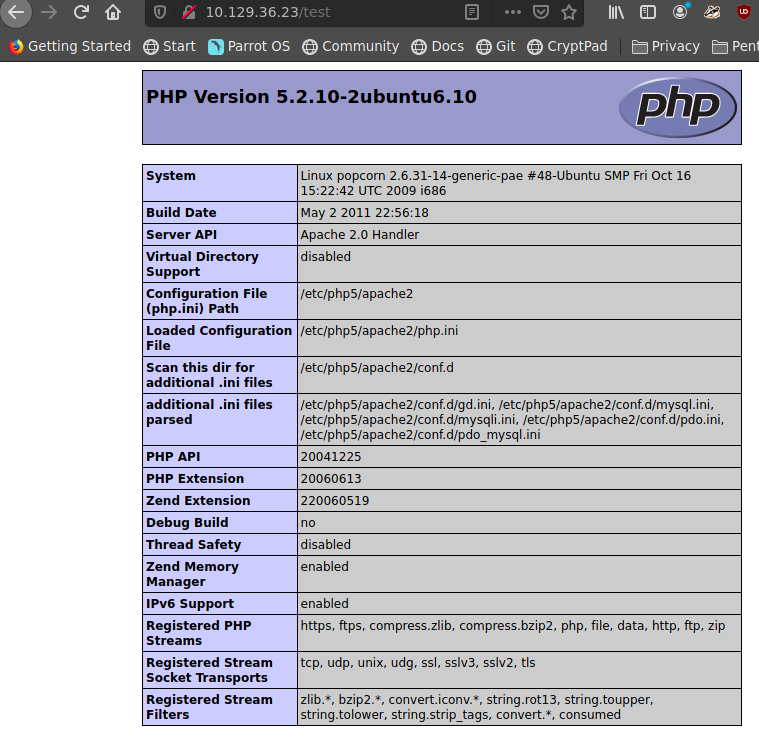Reload the current page
759x732 pixels.
coord(81,12)
